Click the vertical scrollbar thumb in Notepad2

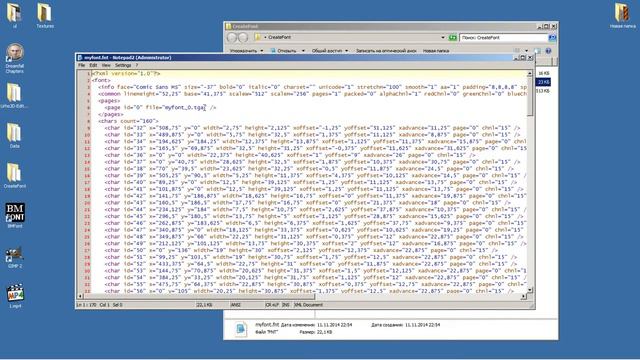(x=530, y=96)
